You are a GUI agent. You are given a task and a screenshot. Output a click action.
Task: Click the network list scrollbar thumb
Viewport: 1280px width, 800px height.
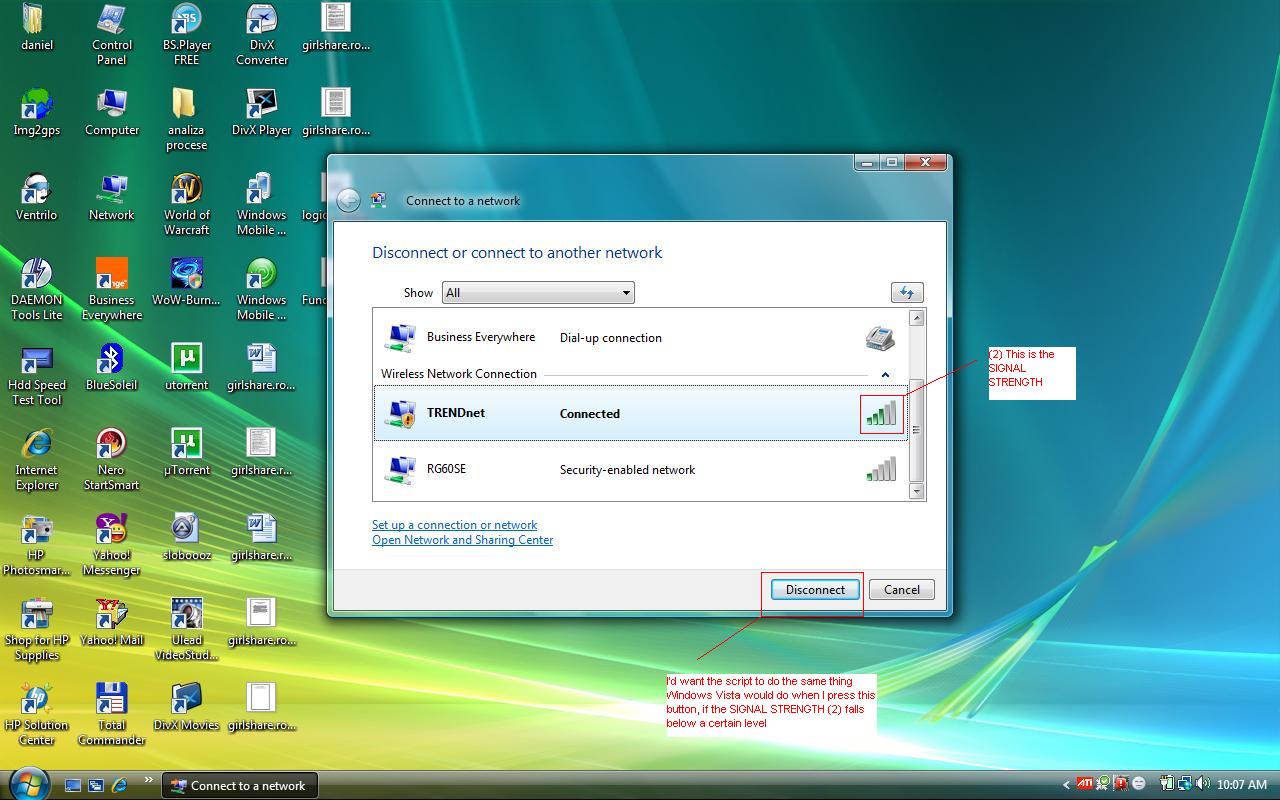click(915, 430)
